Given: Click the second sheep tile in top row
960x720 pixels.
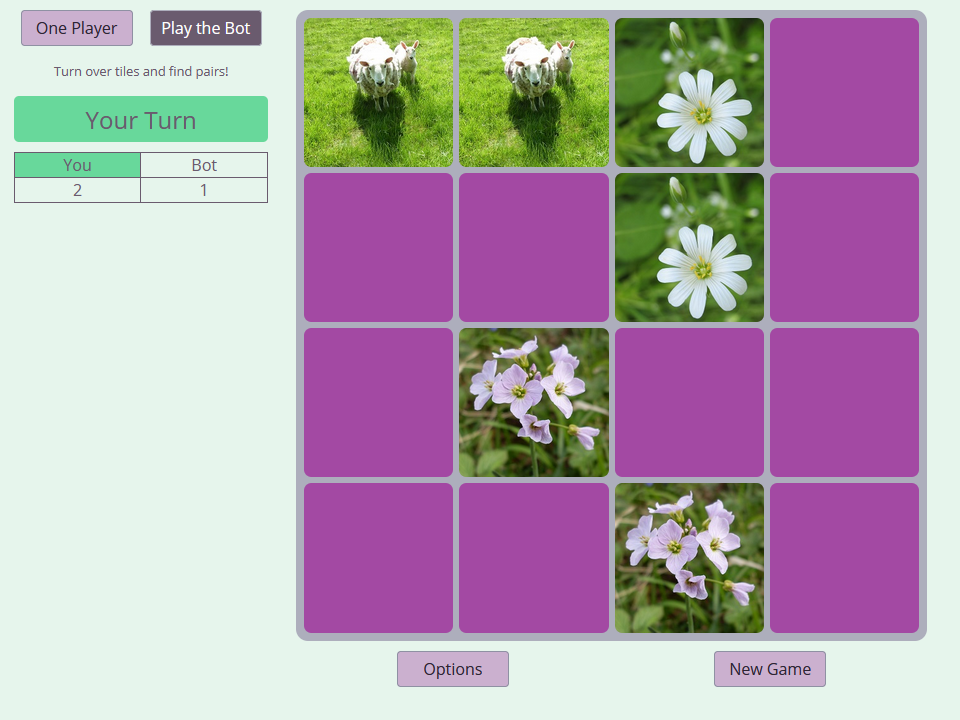Looking at the screenshot, I should (534, 93).
